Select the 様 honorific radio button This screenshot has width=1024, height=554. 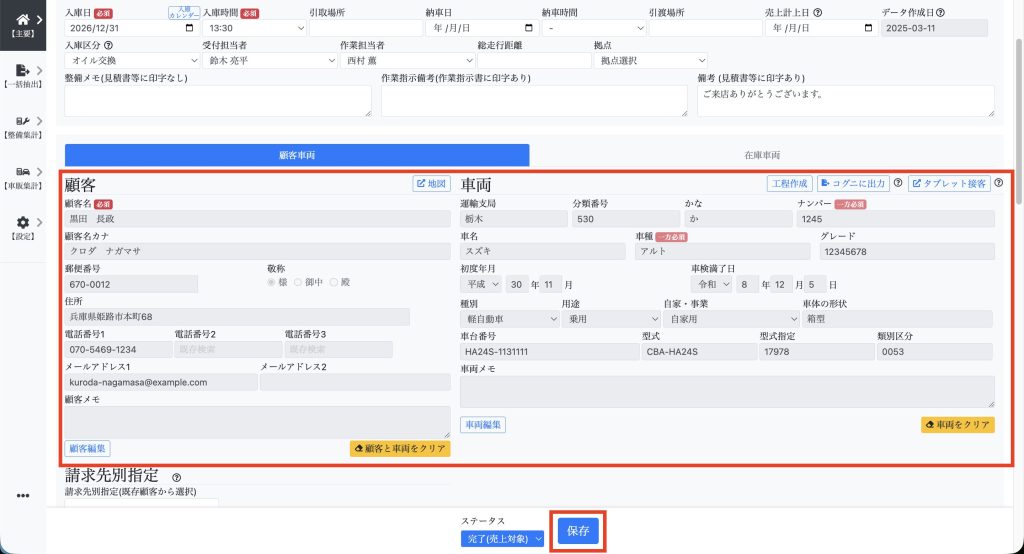point(270,283)
